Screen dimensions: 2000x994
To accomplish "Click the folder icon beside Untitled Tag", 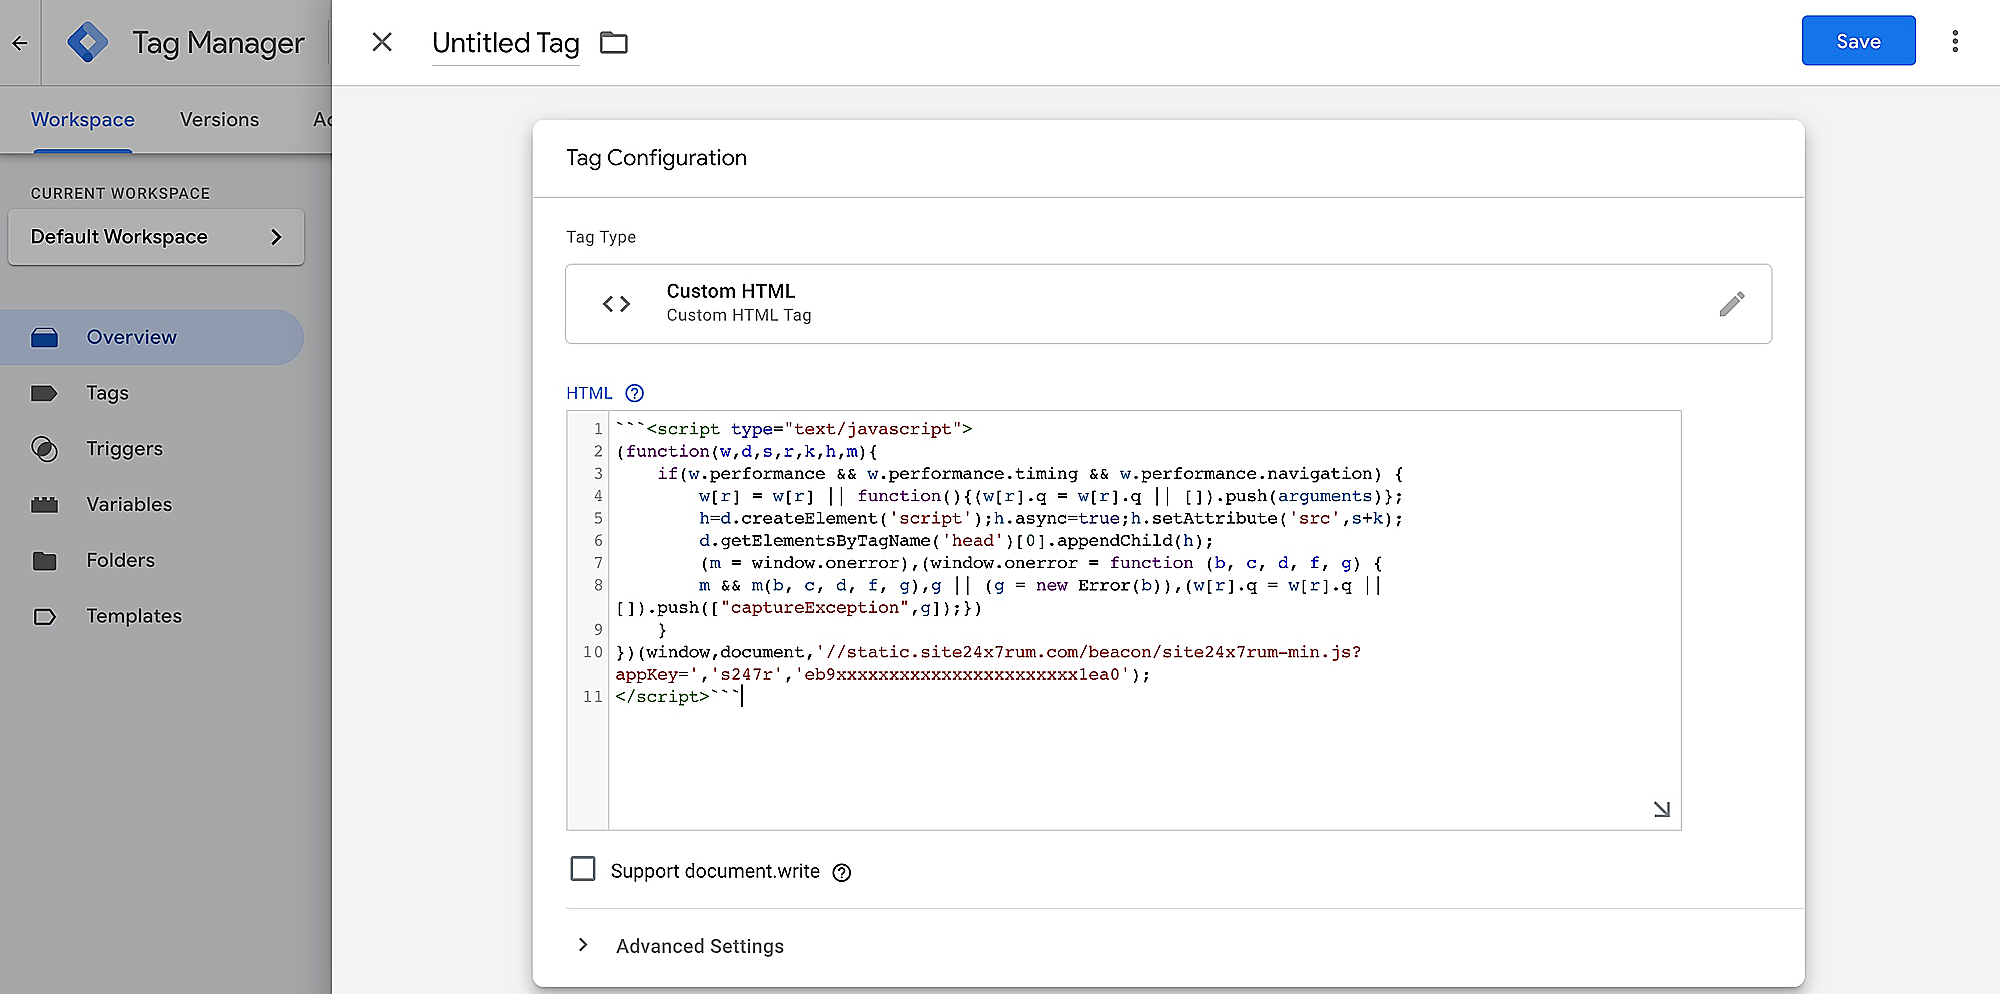I will [613, 43].
